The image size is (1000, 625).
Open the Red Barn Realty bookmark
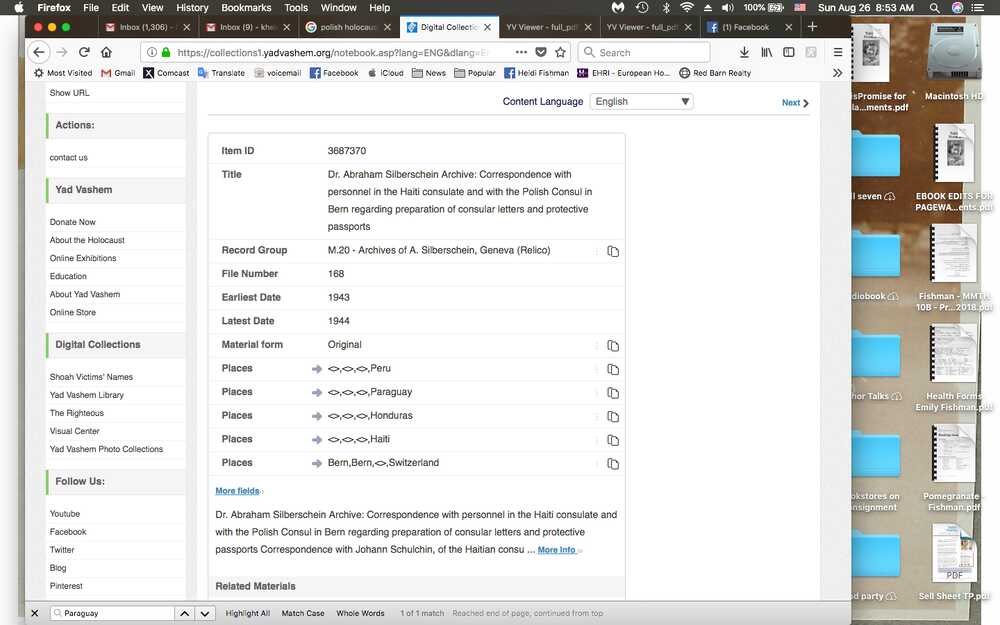[715, 73]
